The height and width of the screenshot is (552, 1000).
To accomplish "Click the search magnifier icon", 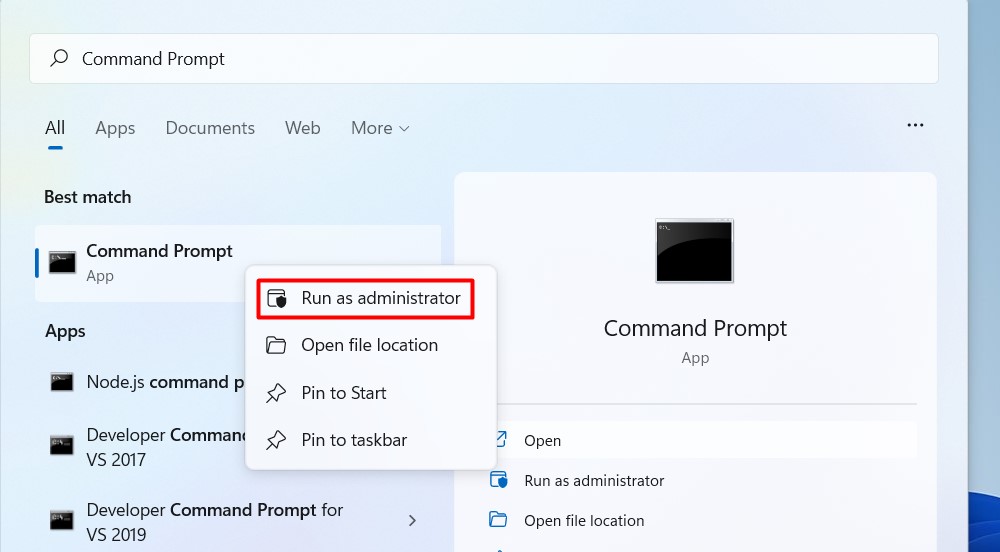I will [x=59, y=58].
